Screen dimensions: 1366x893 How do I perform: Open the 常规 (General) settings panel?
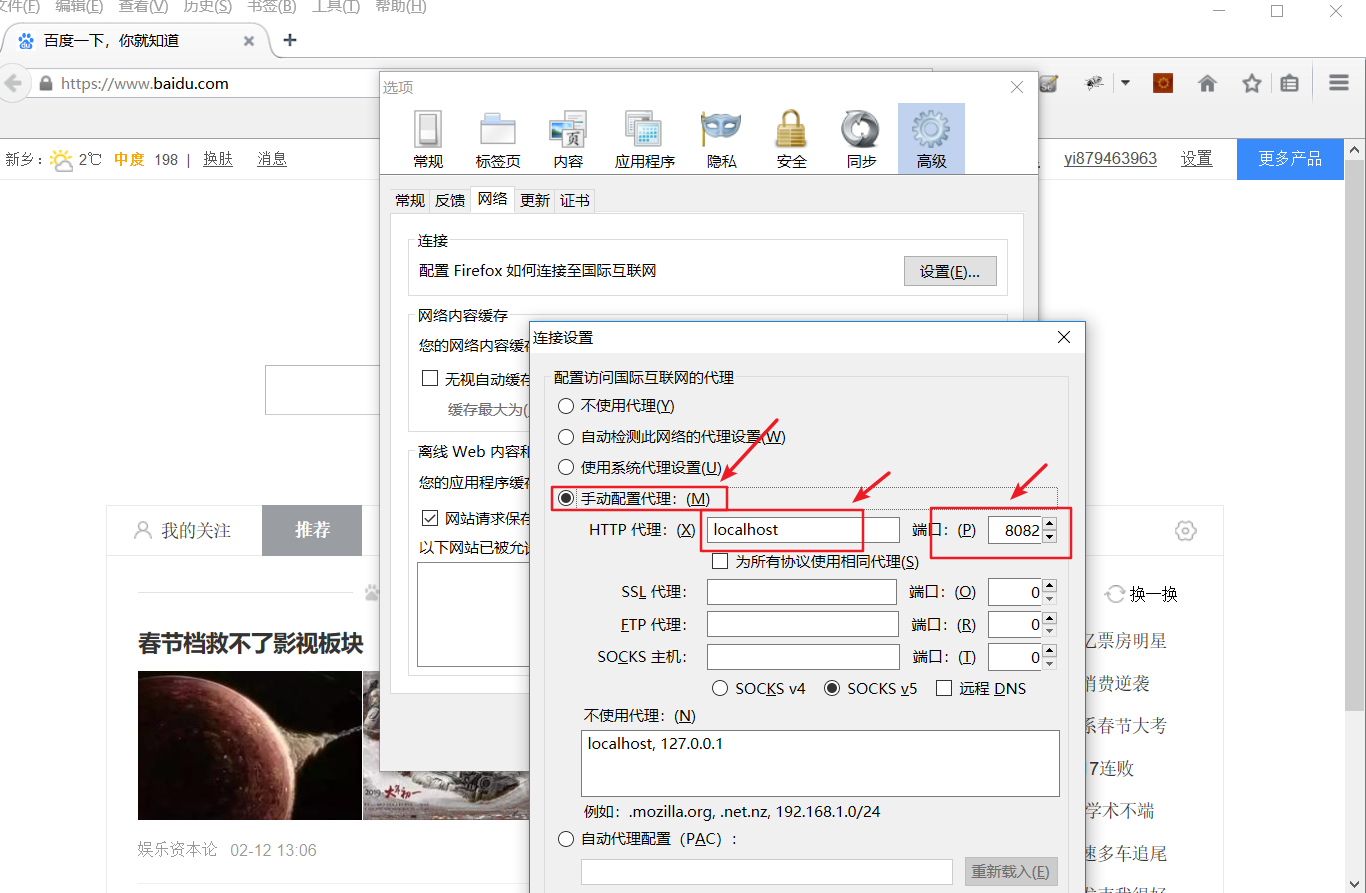coord(428,138)
